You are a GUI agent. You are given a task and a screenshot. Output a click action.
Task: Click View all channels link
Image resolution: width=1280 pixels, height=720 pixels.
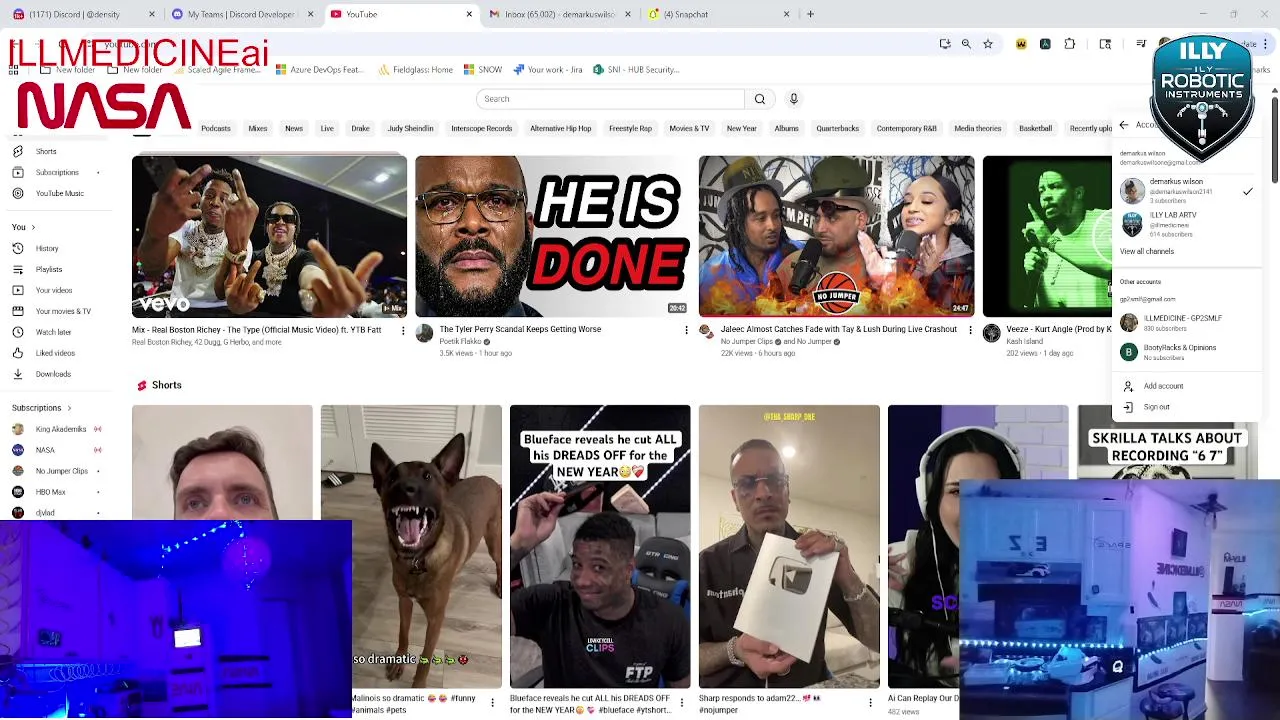pyautogui.click(x=1147, y=251)
